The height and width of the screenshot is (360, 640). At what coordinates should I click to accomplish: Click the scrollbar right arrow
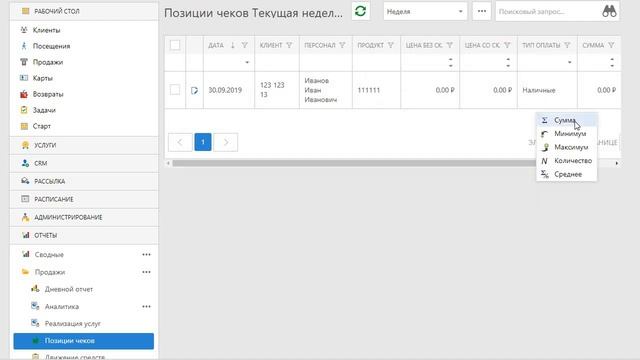(x=616, y=163)
